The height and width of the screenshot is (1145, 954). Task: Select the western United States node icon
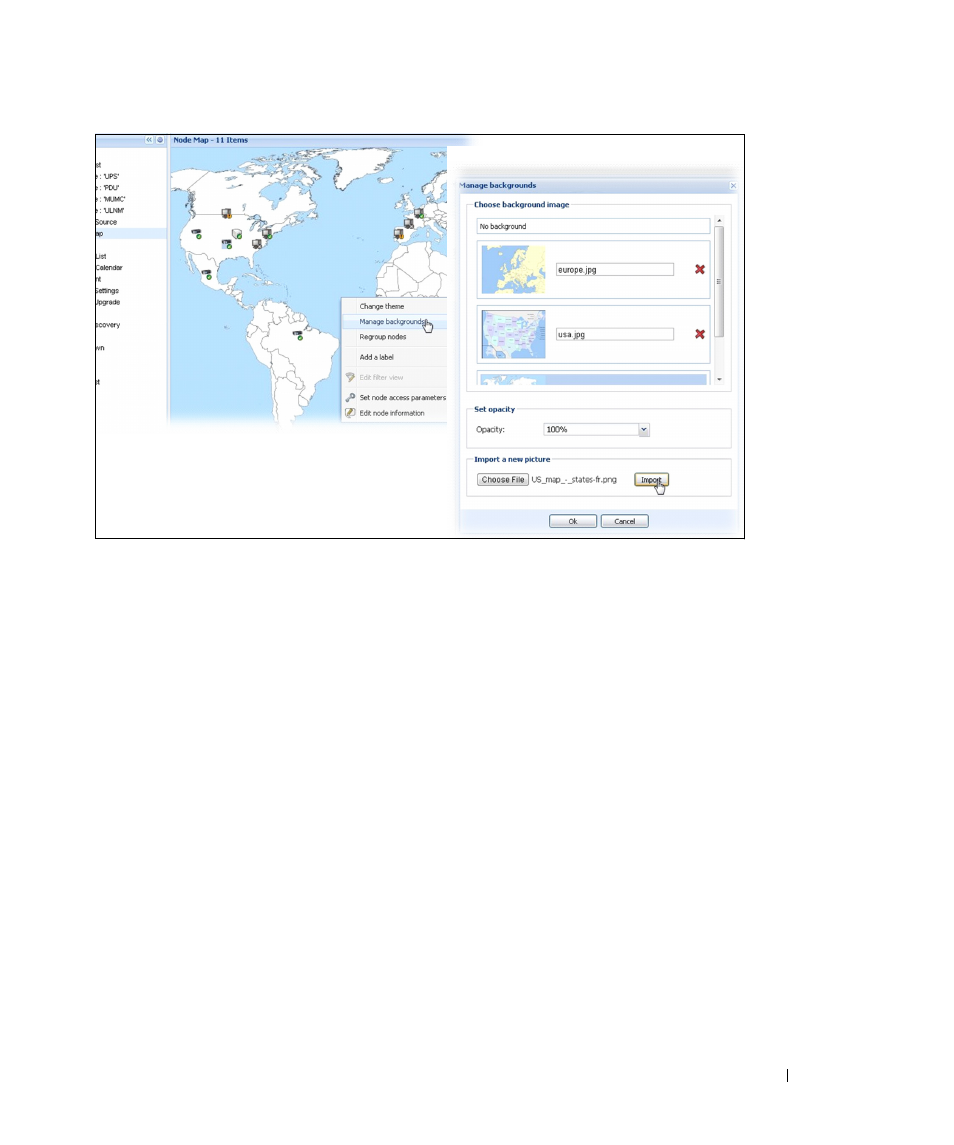(196, 234)
